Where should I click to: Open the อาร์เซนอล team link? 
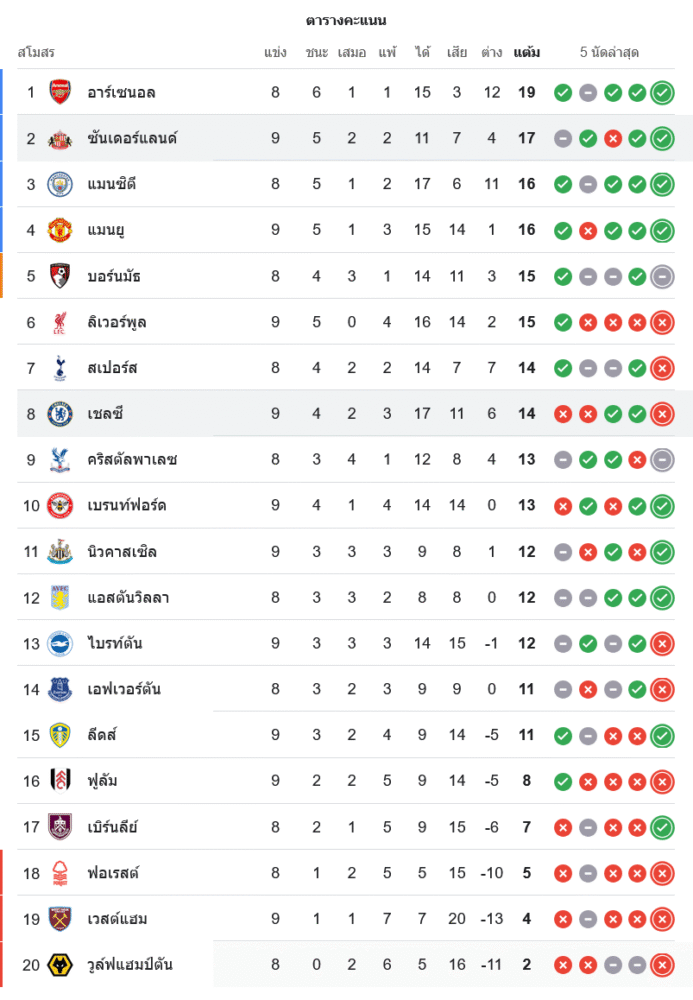(121, 93)
